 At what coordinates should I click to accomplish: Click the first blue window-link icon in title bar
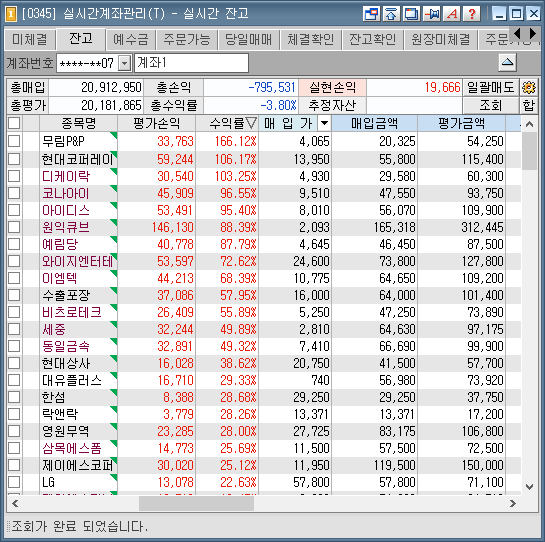371,14
